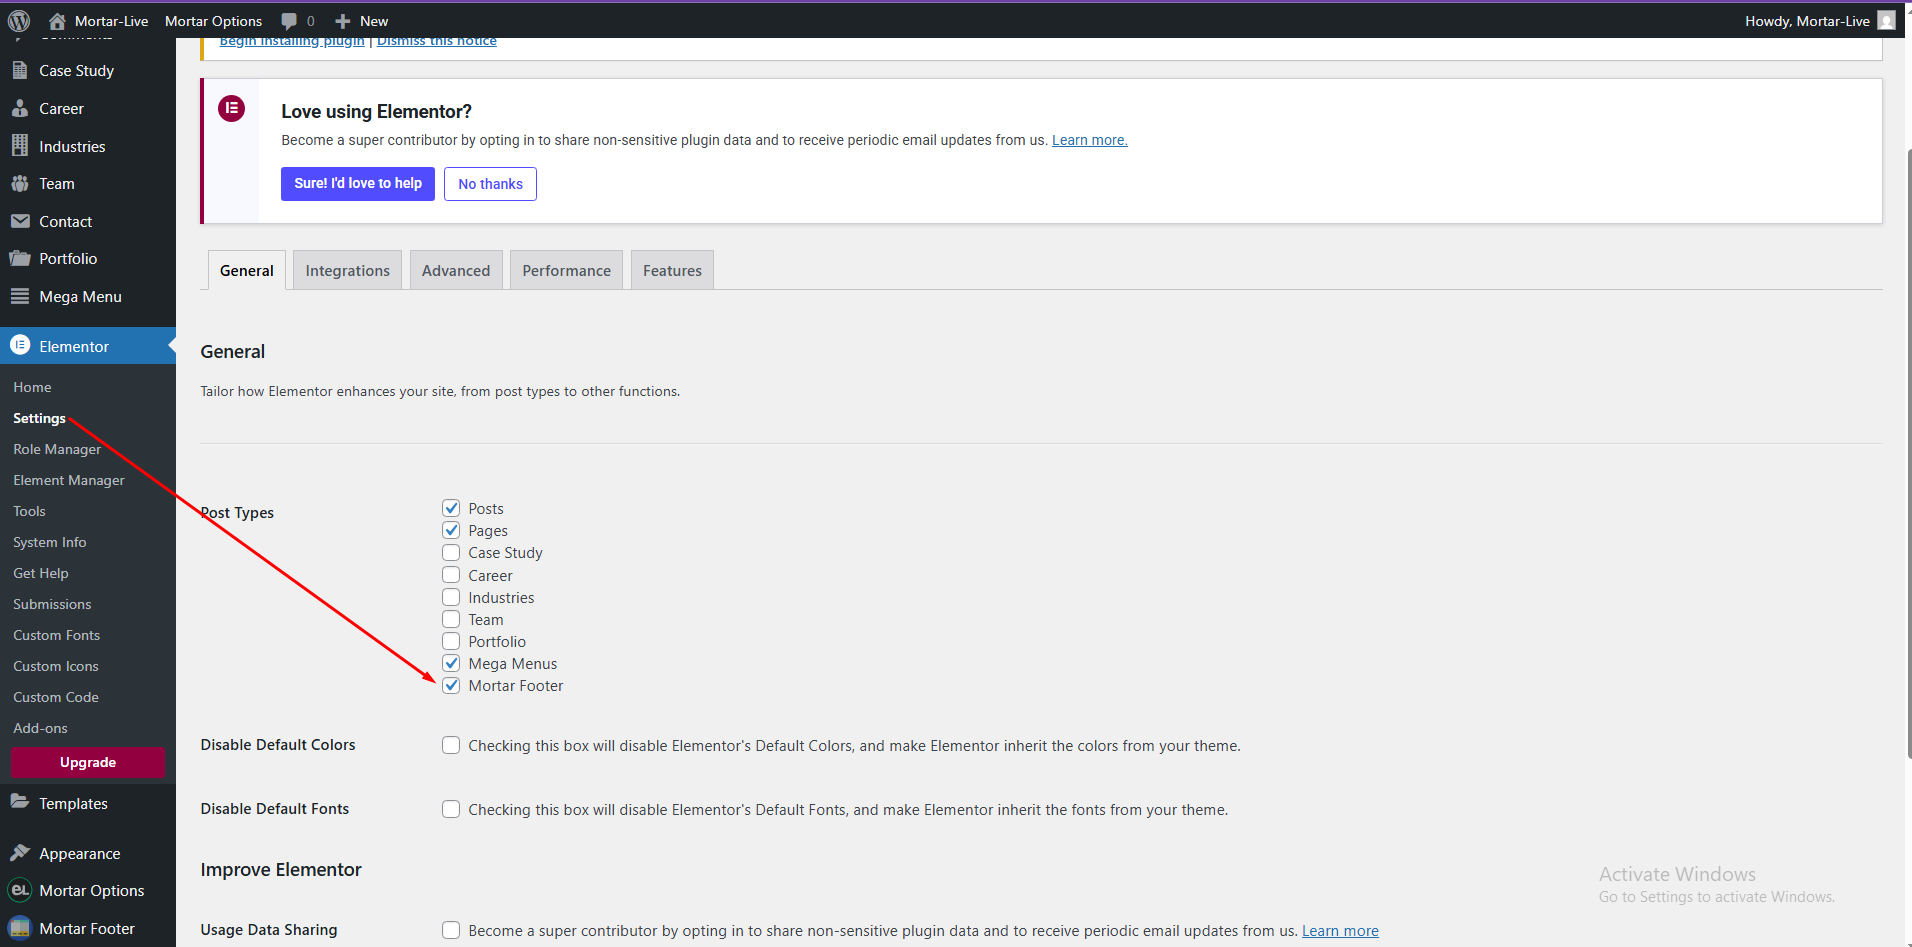Viewport: 1912px width, 947px height.
Task: Open Role Manager in Elementor submenu
Action: click(57, 449)
